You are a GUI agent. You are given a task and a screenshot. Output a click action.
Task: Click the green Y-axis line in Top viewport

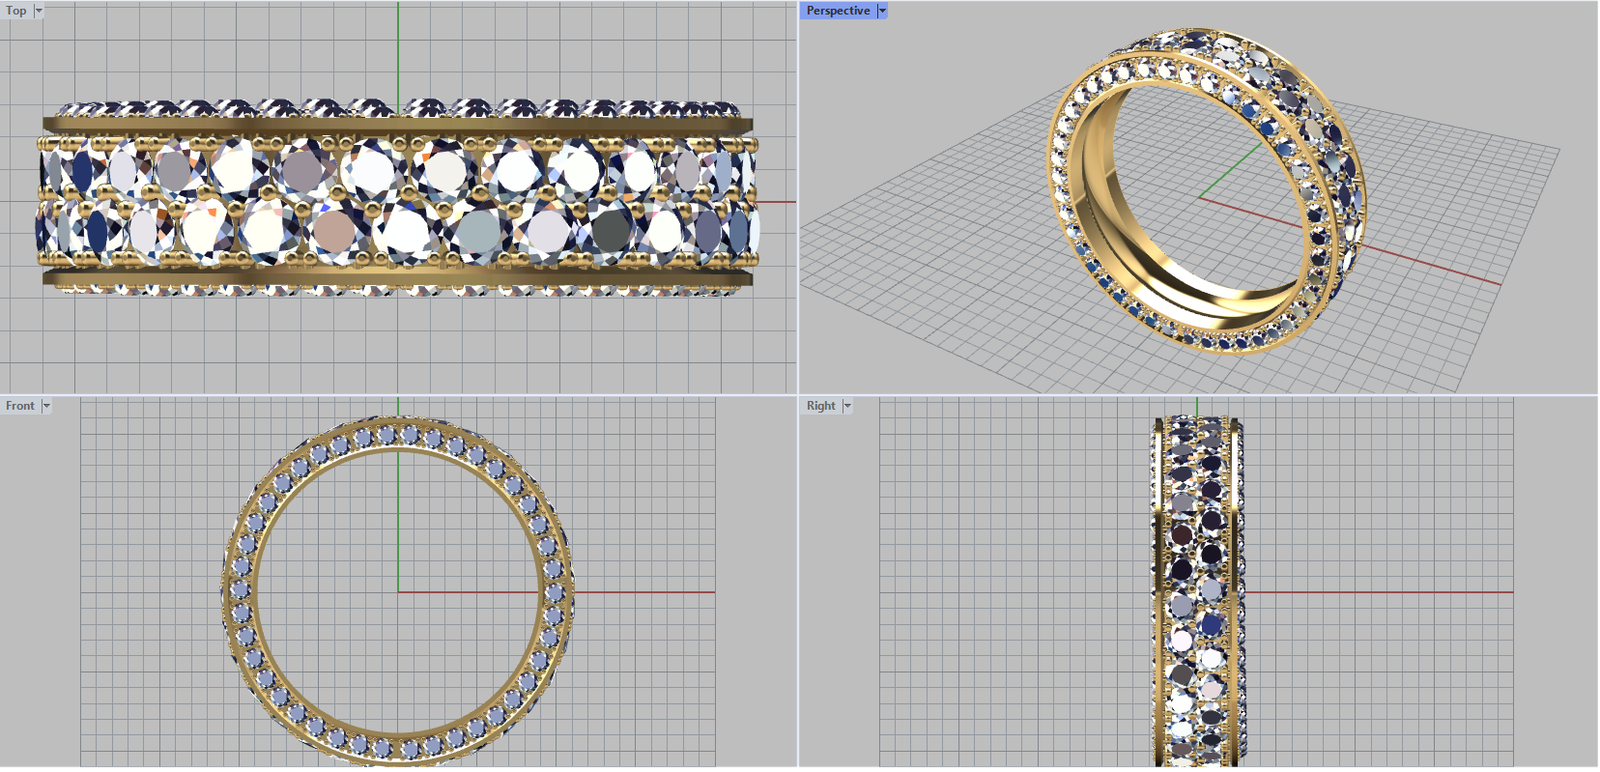coord(398,50)
